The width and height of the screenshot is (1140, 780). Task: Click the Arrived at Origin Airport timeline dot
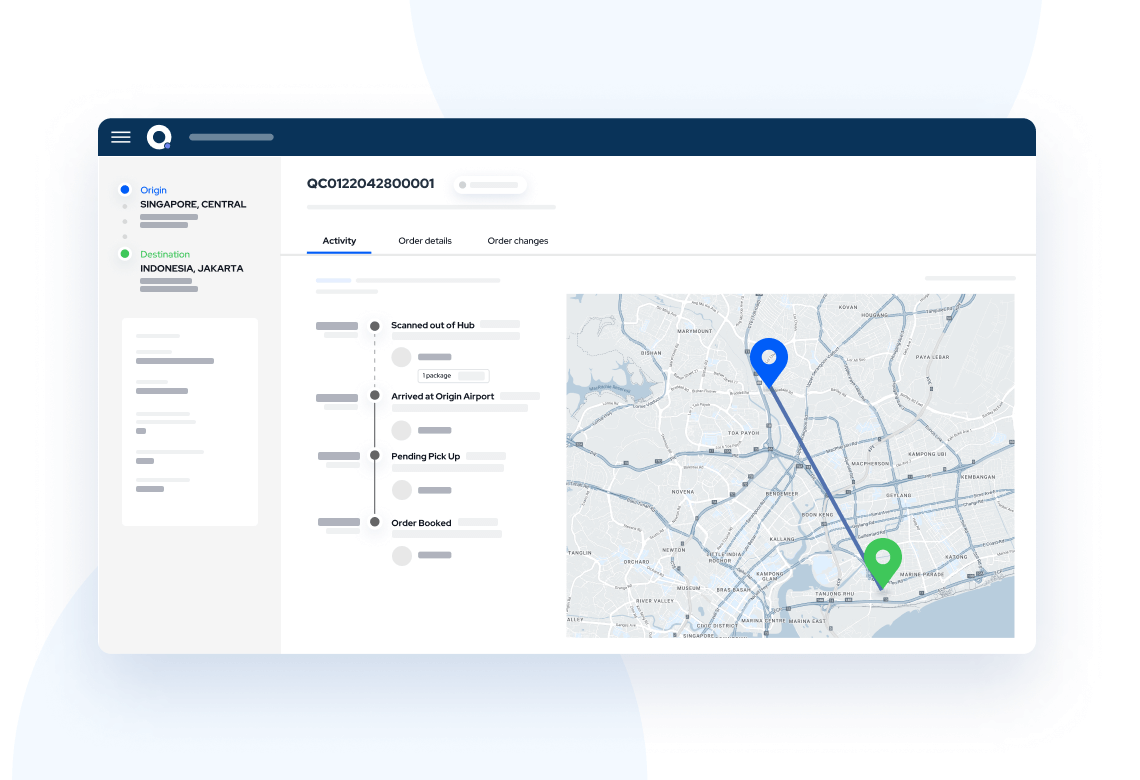374,395
